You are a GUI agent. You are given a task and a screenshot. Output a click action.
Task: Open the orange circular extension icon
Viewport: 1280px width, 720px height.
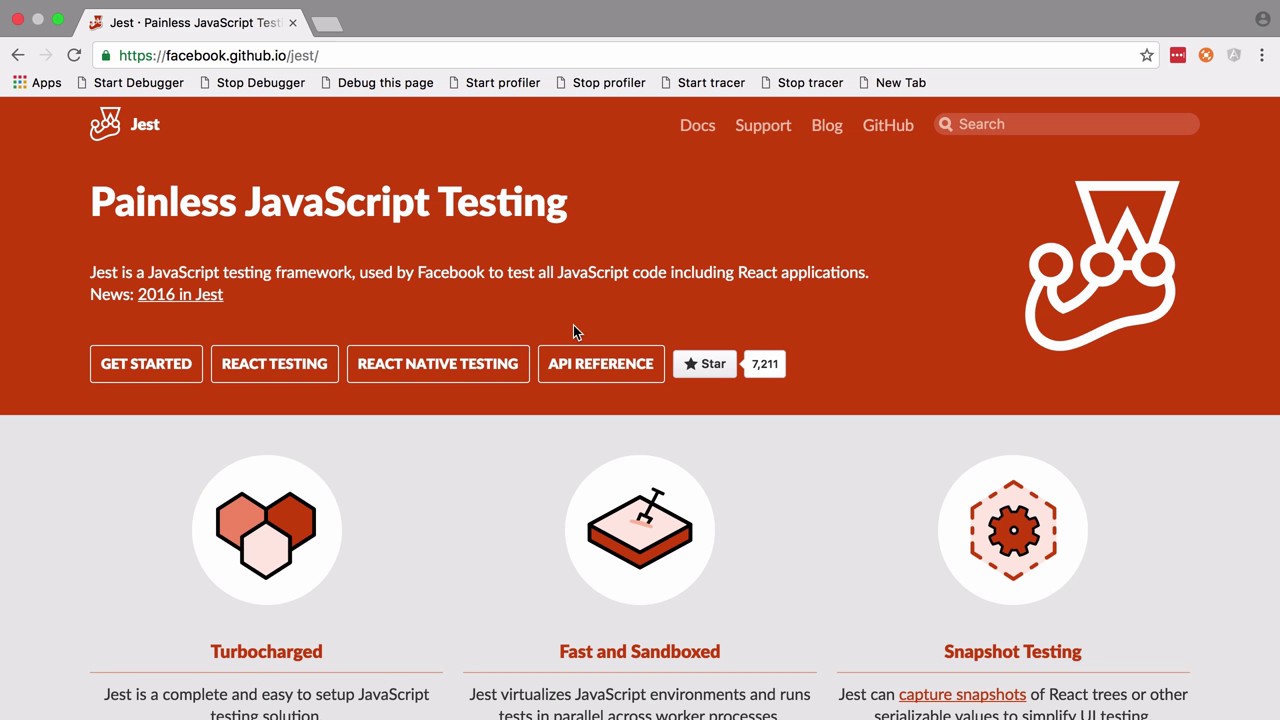[1206, 55]
